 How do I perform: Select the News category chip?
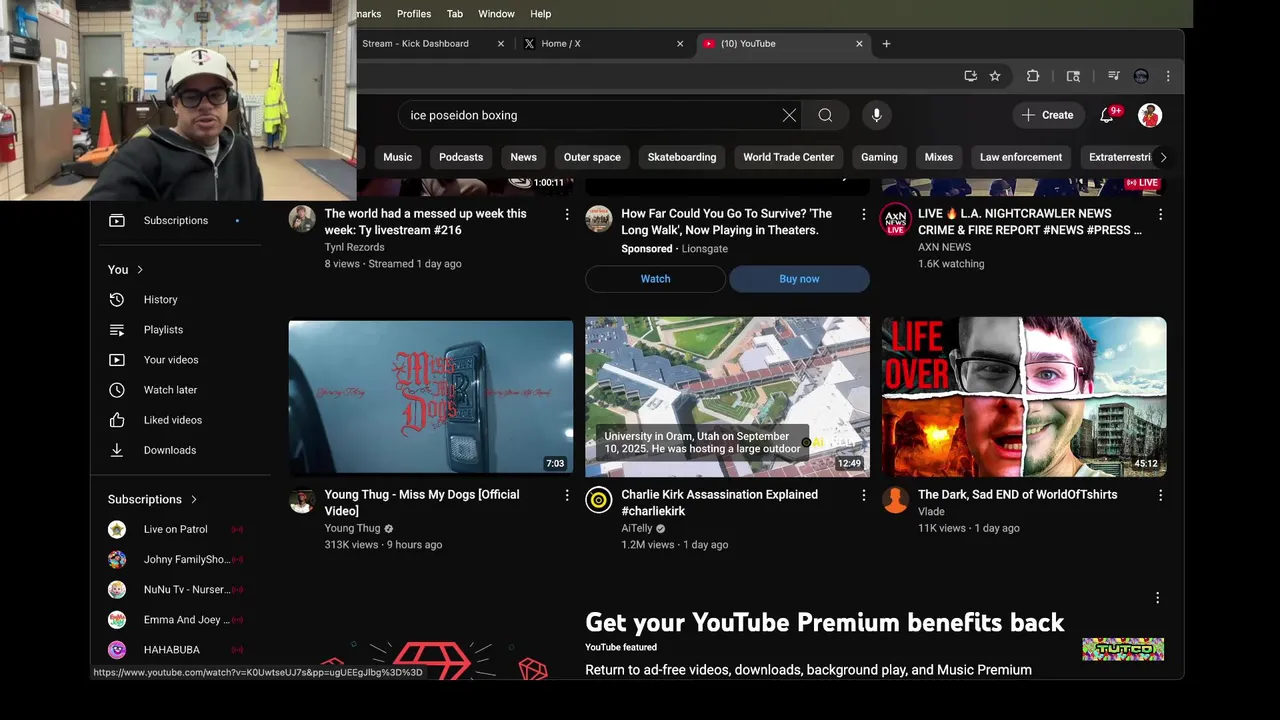pyautogui.click(x=524, y=157)
